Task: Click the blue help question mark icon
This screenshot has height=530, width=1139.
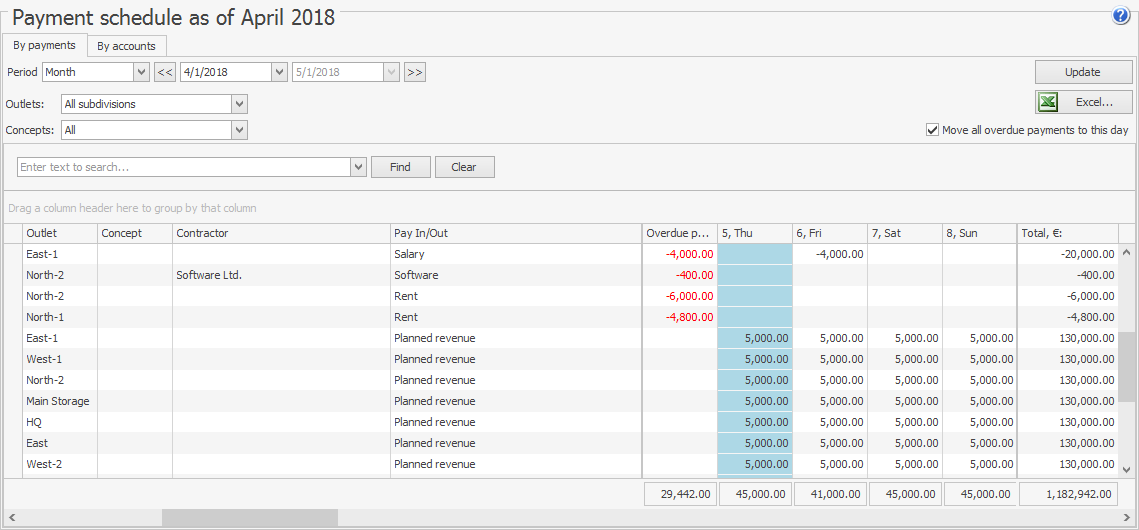Action: (x=1120, y=16)
